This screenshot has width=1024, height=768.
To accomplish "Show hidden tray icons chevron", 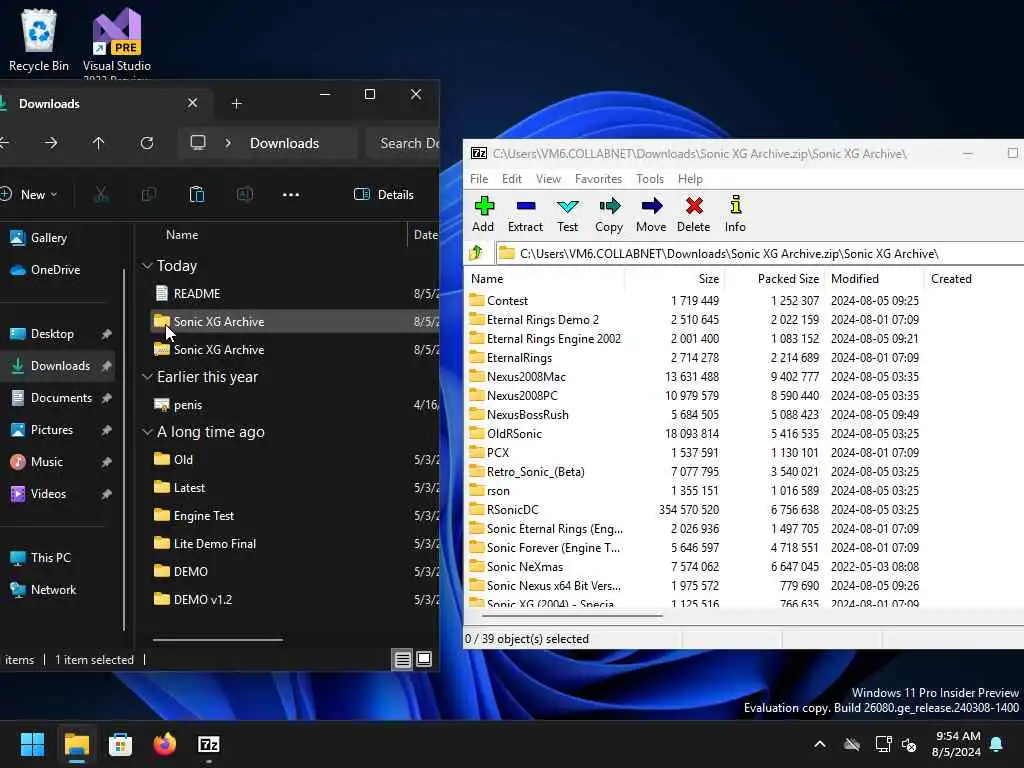I will 820,744.
